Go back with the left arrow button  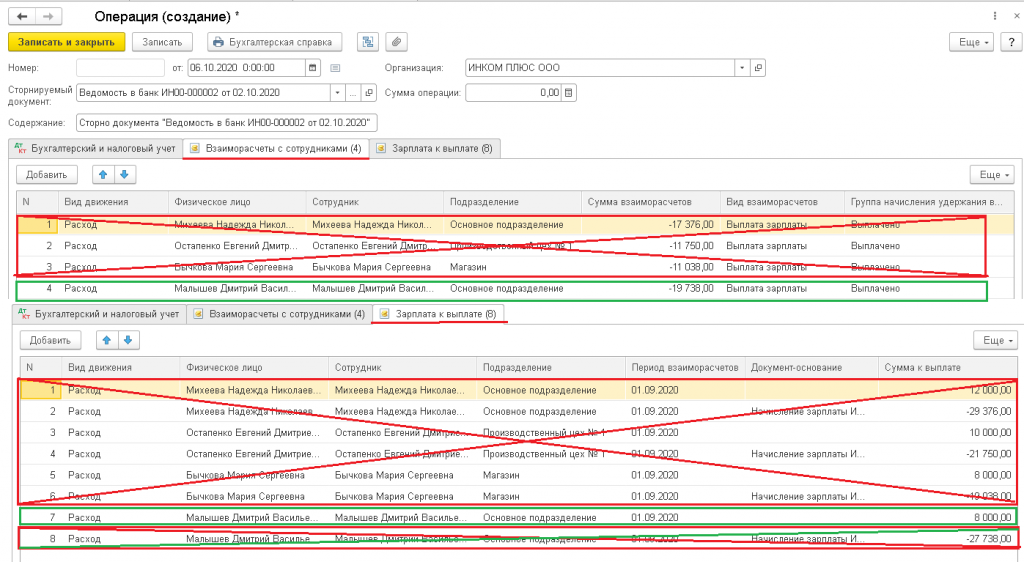[22, 16]
